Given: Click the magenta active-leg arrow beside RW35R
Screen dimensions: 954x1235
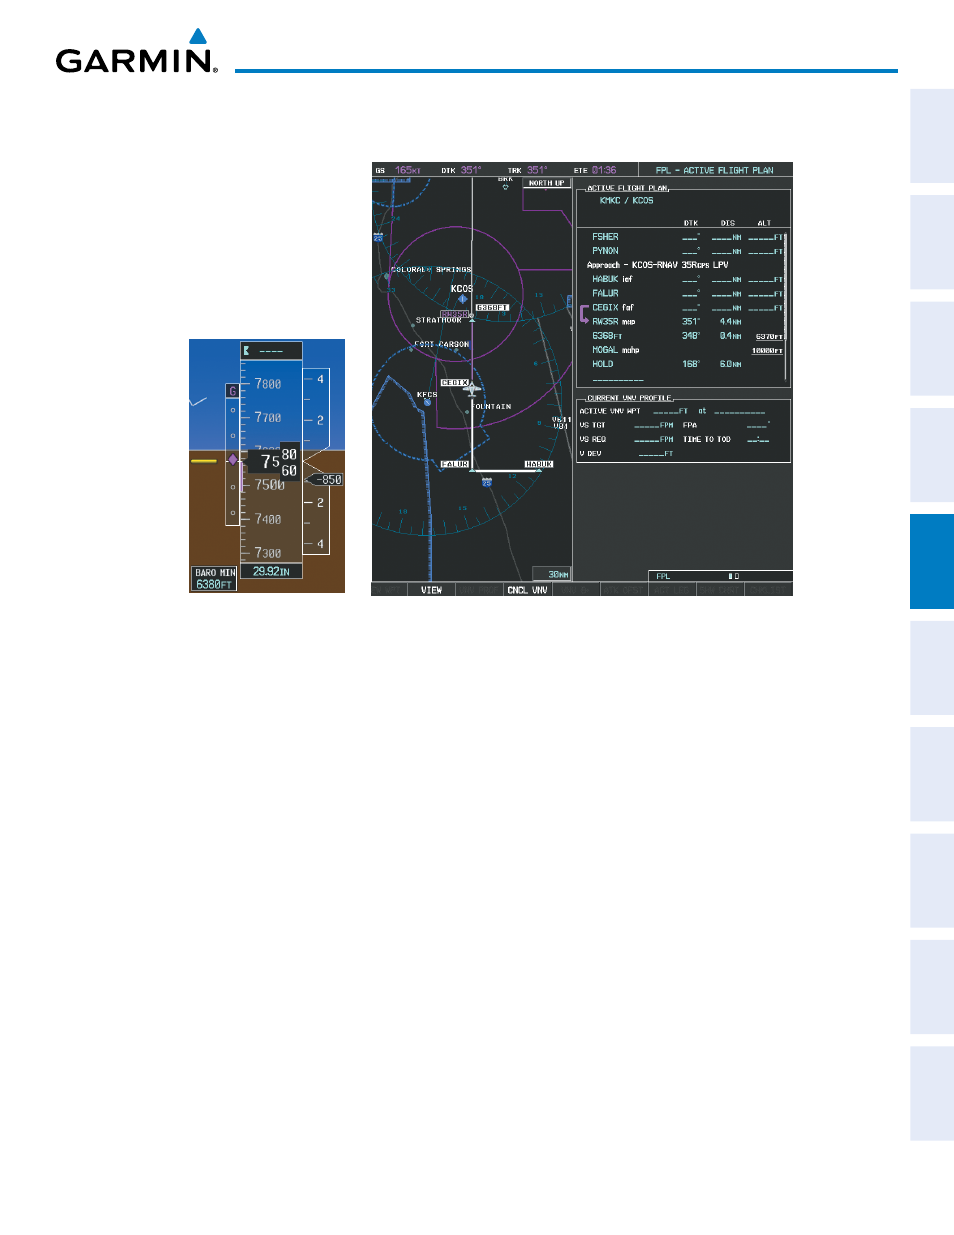Looking at the screenshot, I should click(584, 315).
